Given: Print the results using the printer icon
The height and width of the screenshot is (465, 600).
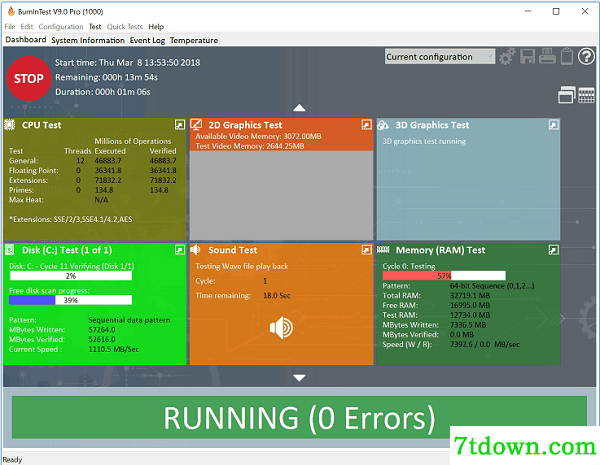Looking at the screenshot, I should [x=547, y=56].
